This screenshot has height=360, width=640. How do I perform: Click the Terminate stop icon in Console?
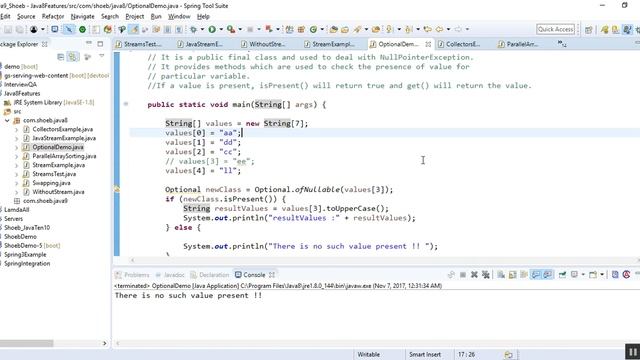462,275
